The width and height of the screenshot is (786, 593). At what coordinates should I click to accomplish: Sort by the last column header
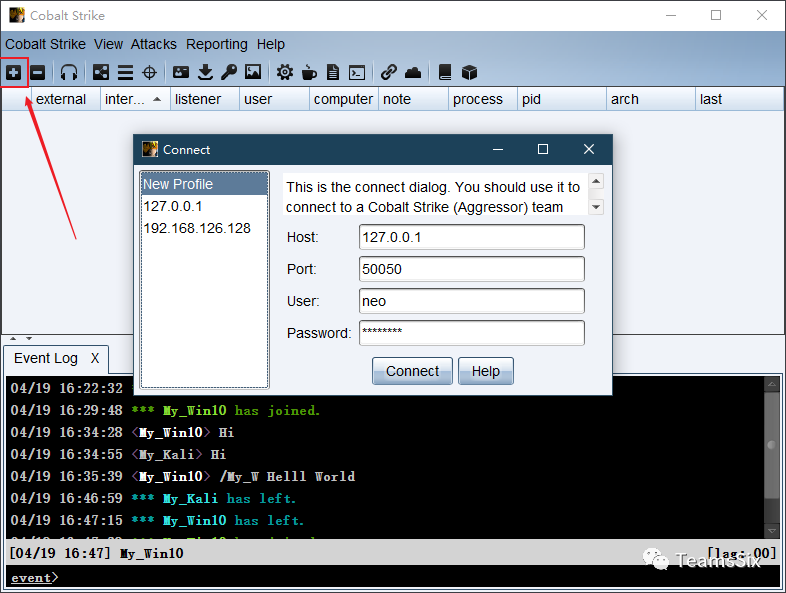tap(739, 99)
